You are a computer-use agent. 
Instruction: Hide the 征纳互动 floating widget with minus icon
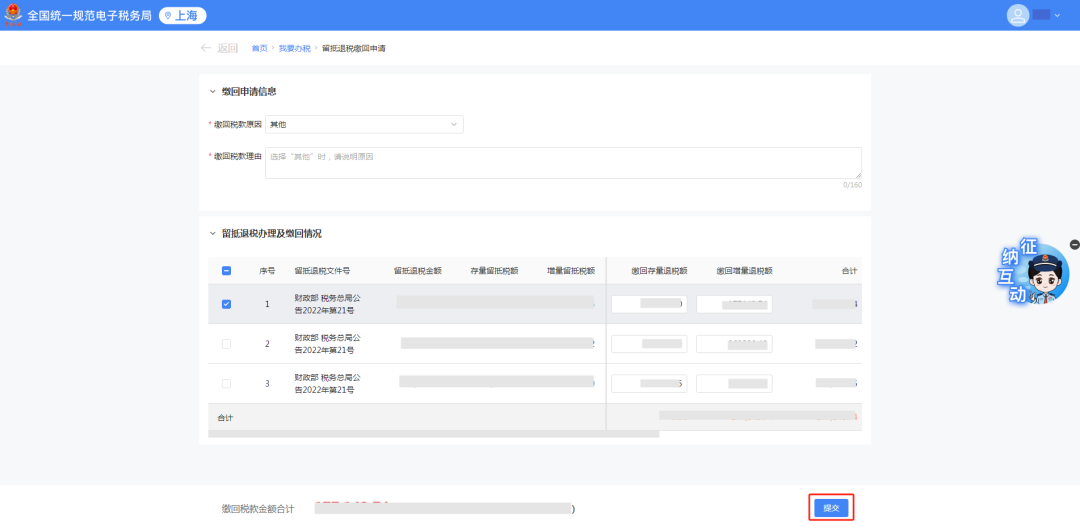[1074, 244]
